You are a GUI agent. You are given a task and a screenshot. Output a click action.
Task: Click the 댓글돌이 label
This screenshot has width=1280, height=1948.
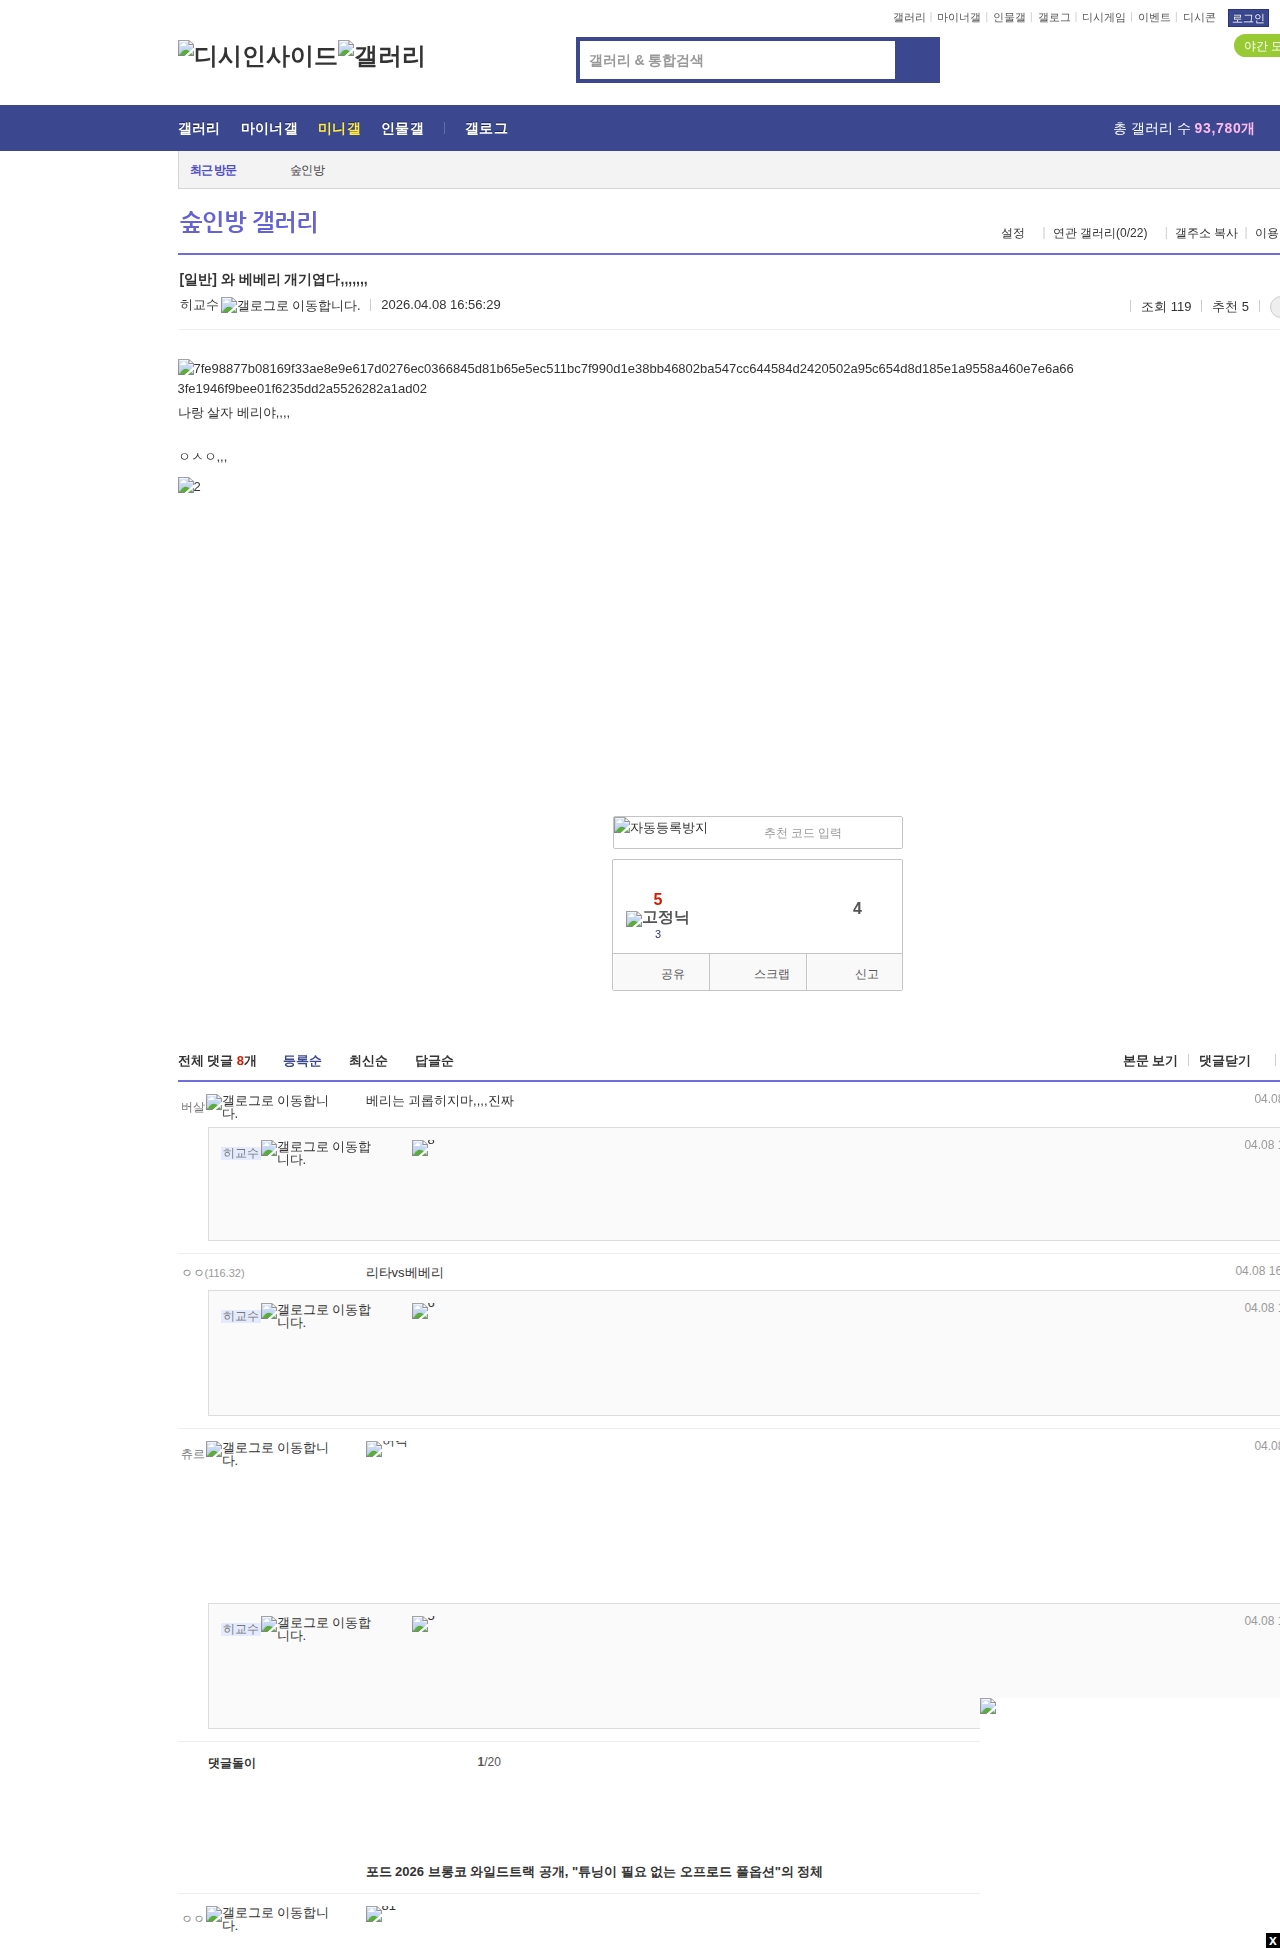232,1763
